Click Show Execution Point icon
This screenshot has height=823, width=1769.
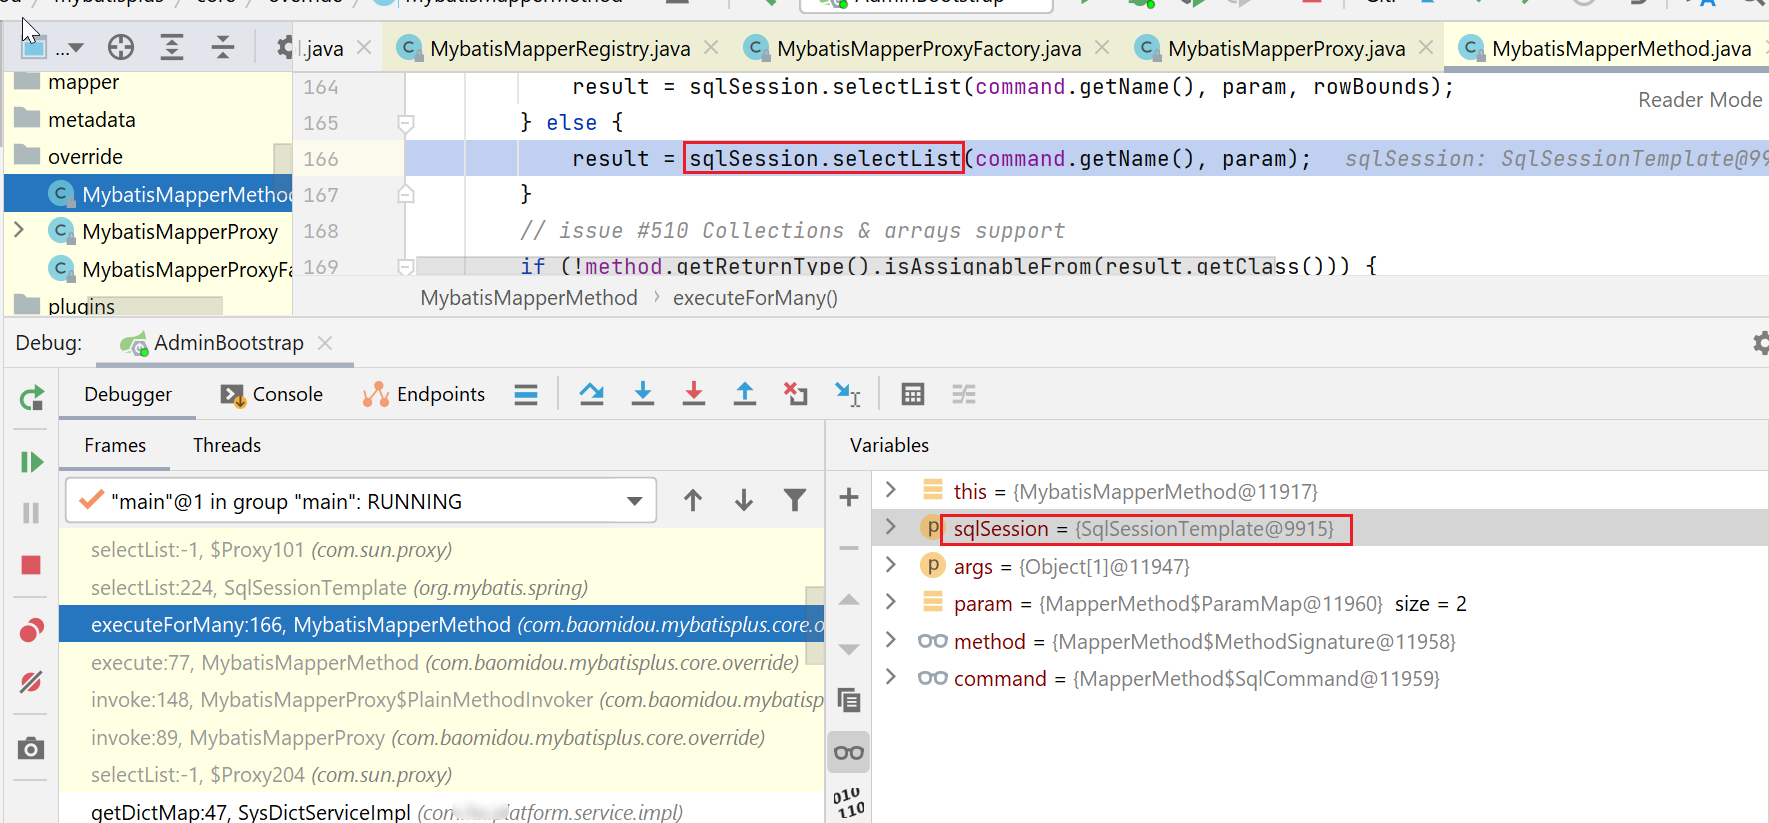pos(526,395)
